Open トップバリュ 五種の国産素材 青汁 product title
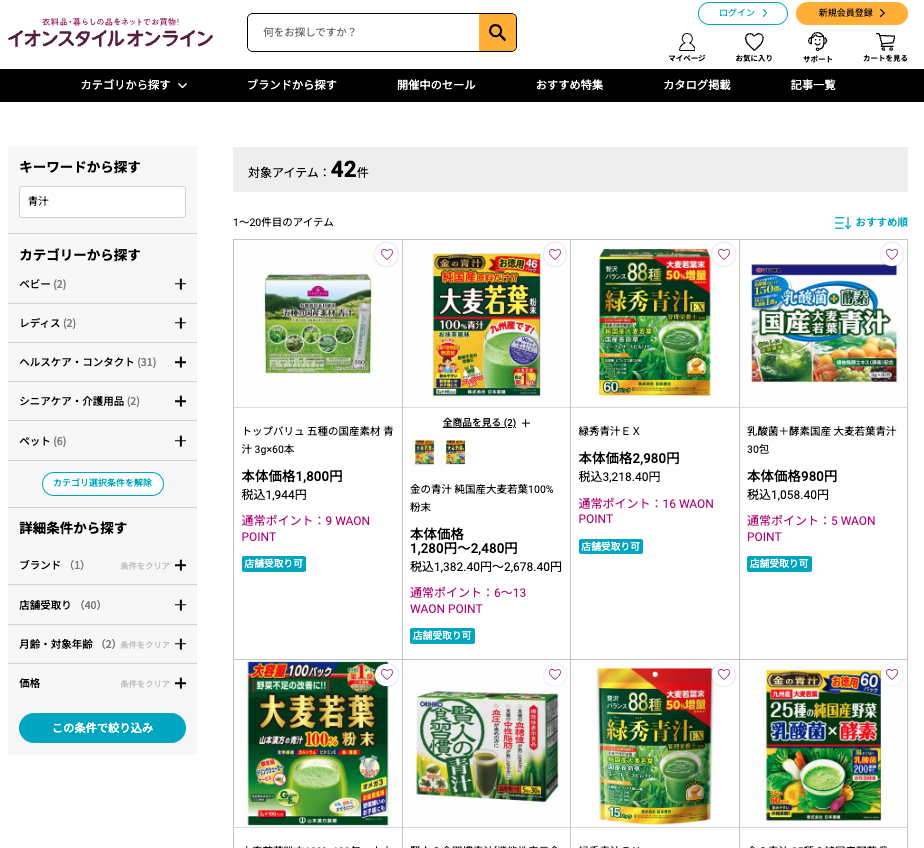 click(318, 440)
